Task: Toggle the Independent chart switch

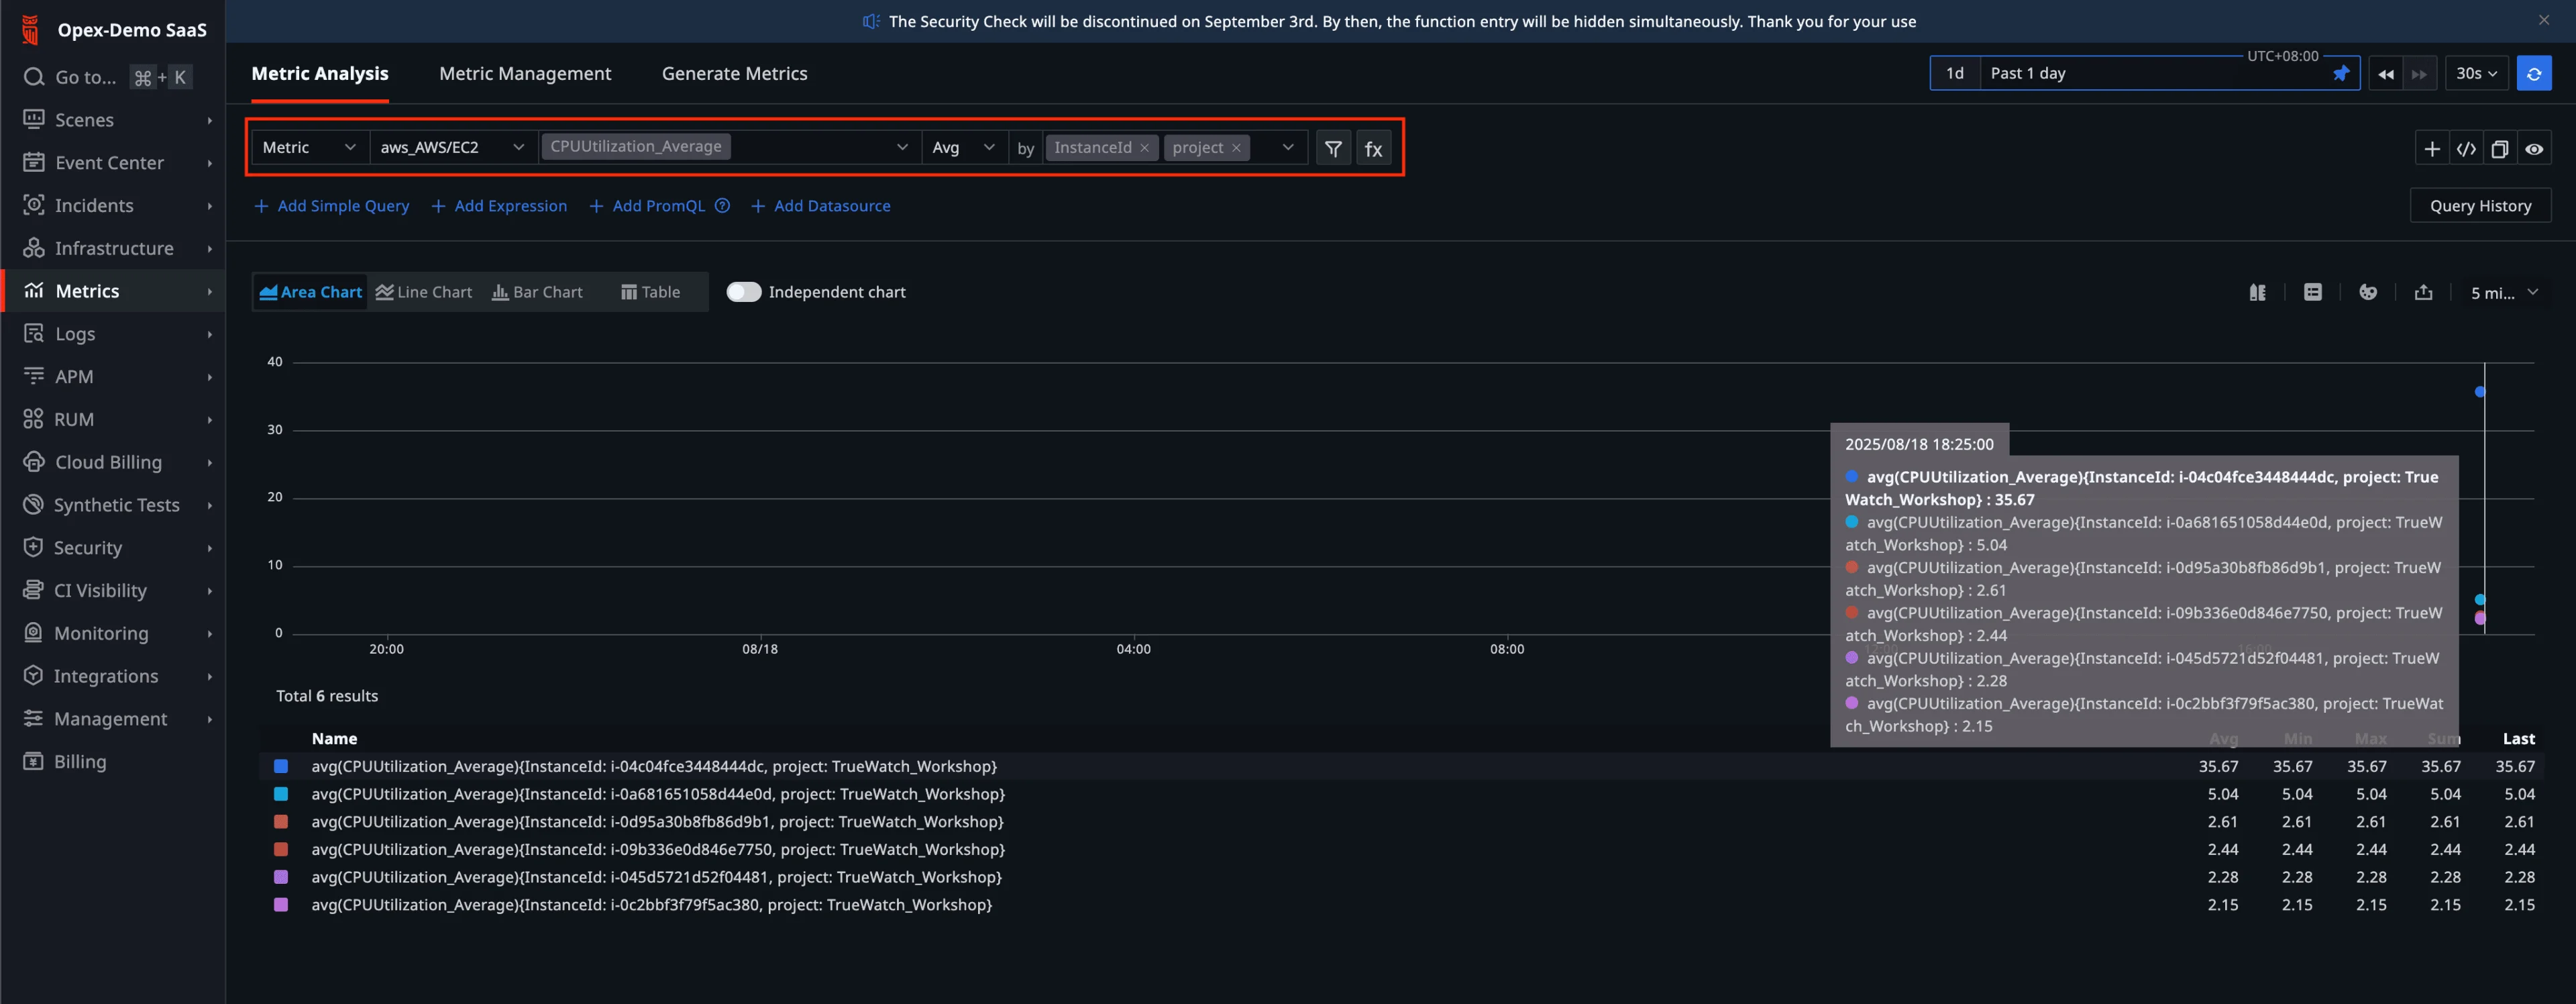Action: (743, 292)
